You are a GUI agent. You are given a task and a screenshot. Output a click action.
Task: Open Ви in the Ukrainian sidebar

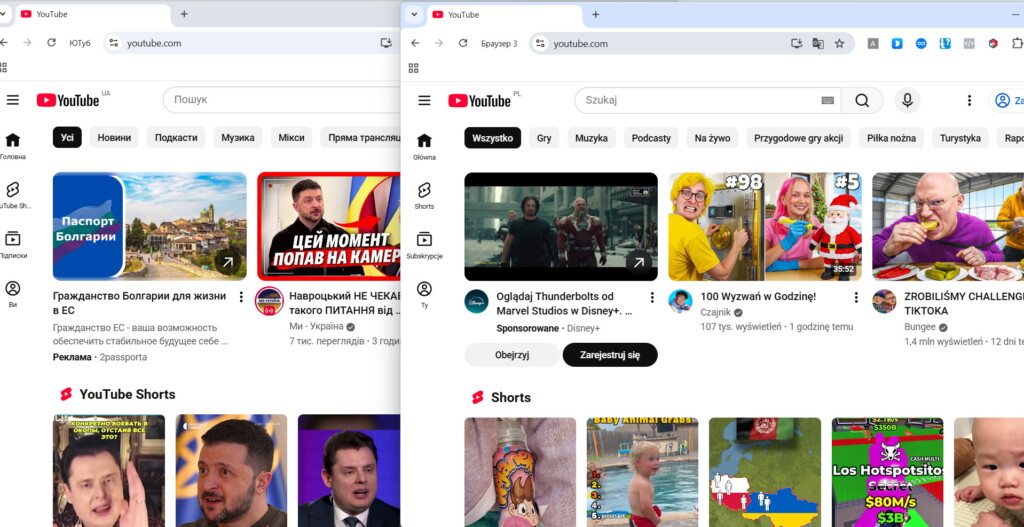(12, 294)
